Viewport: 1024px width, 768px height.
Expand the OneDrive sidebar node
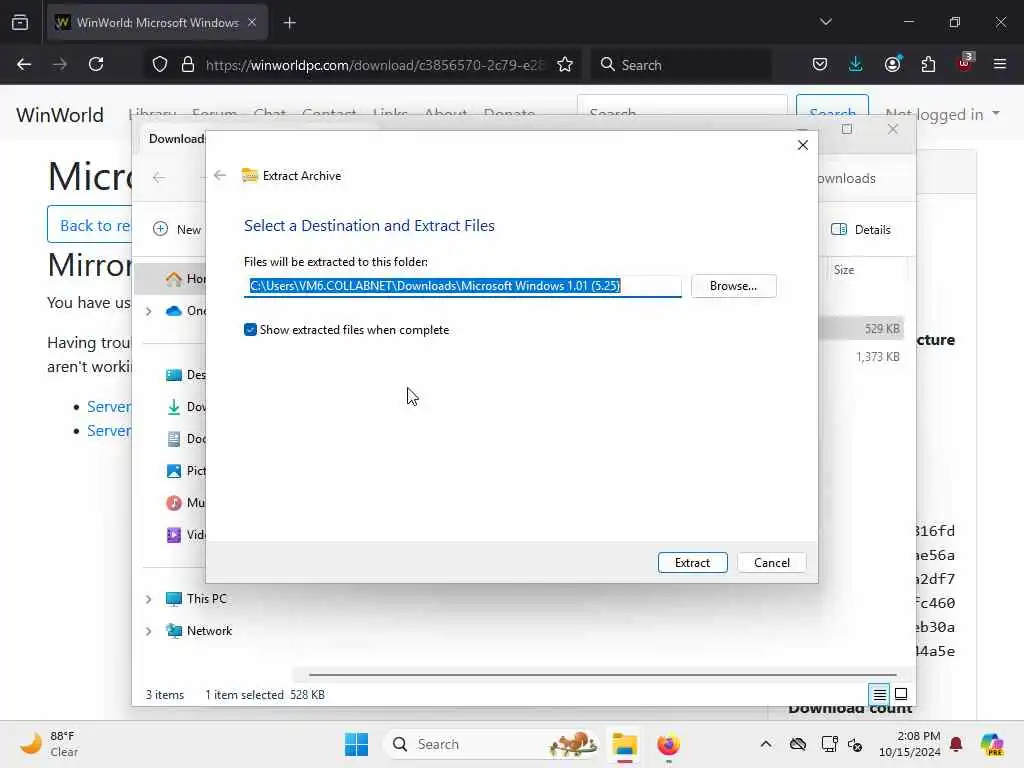tap(149, 311)
